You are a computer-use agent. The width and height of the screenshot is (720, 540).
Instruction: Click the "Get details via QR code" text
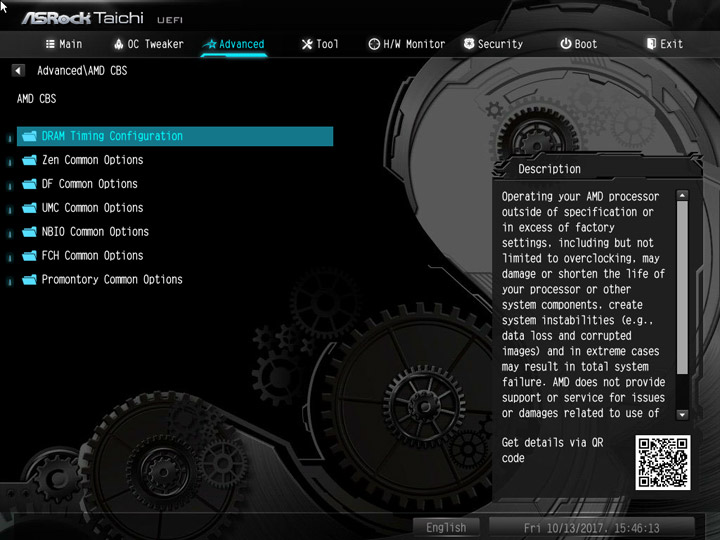552,450
